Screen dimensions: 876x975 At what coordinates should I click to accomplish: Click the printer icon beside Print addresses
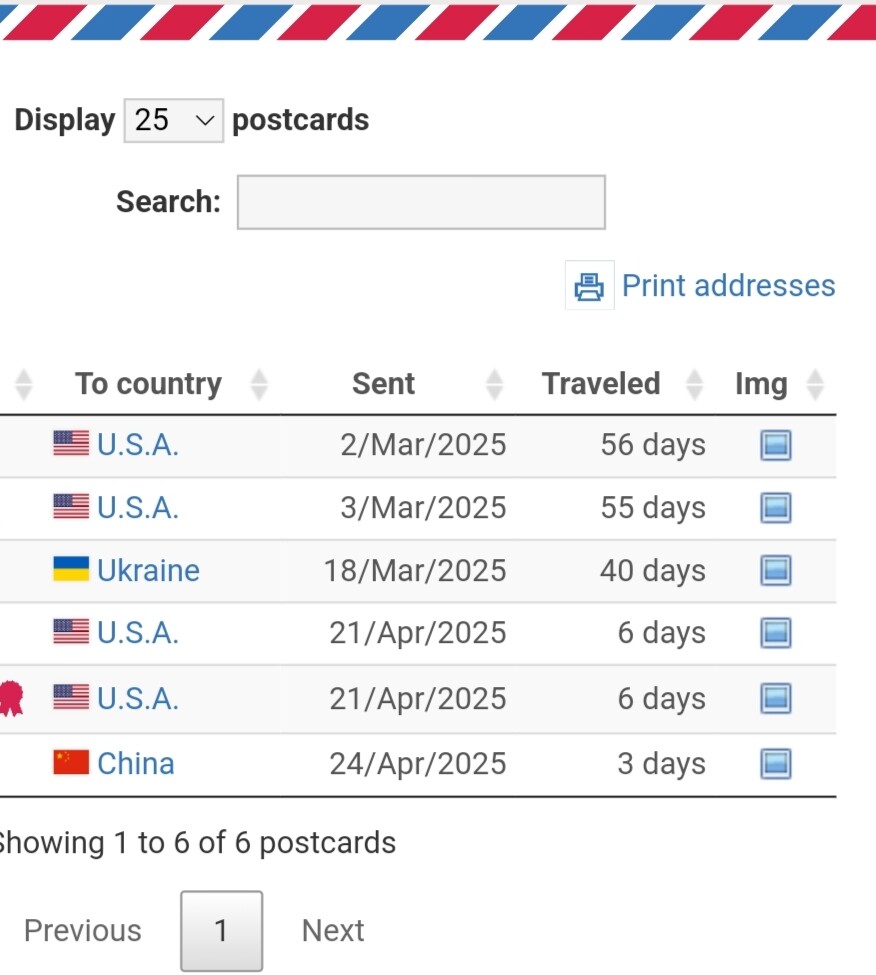(589, 286)
